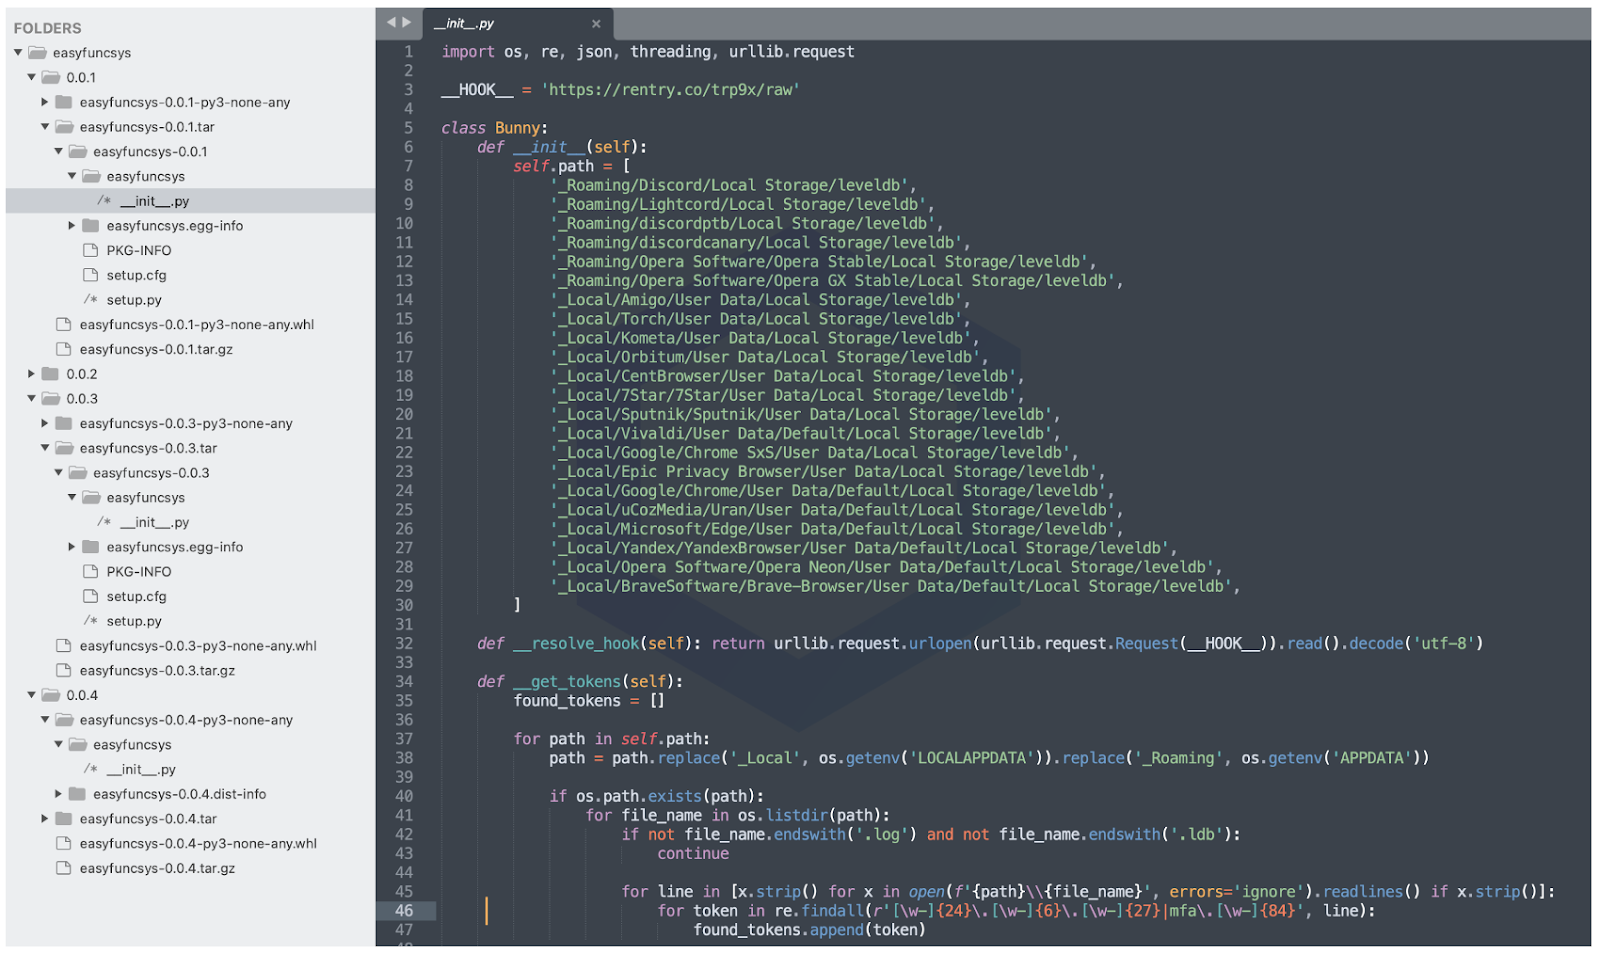Open __init__.py under the 0.0.4 easyfuncsys folder
1600x954 pixels.
point(139,768)
